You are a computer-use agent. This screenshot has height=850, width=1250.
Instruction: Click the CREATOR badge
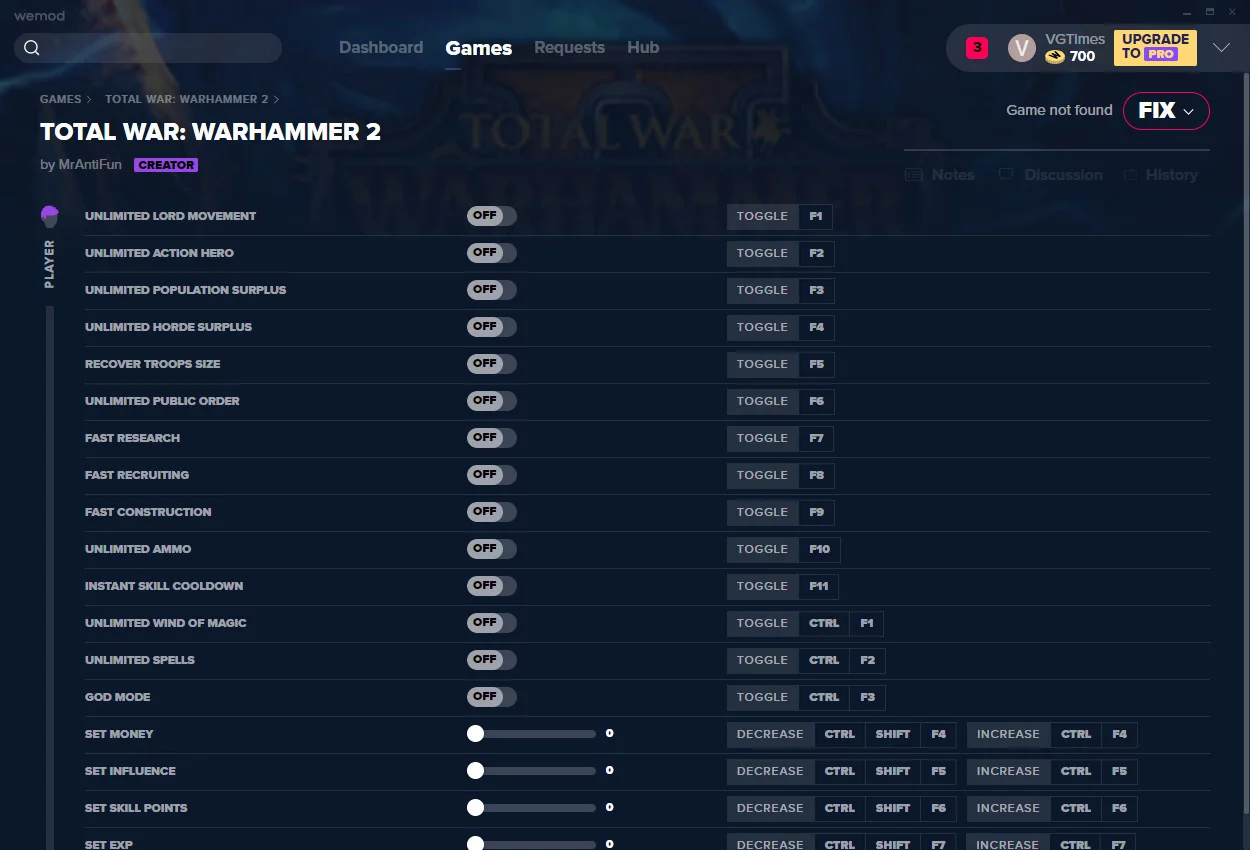point(166,165)
